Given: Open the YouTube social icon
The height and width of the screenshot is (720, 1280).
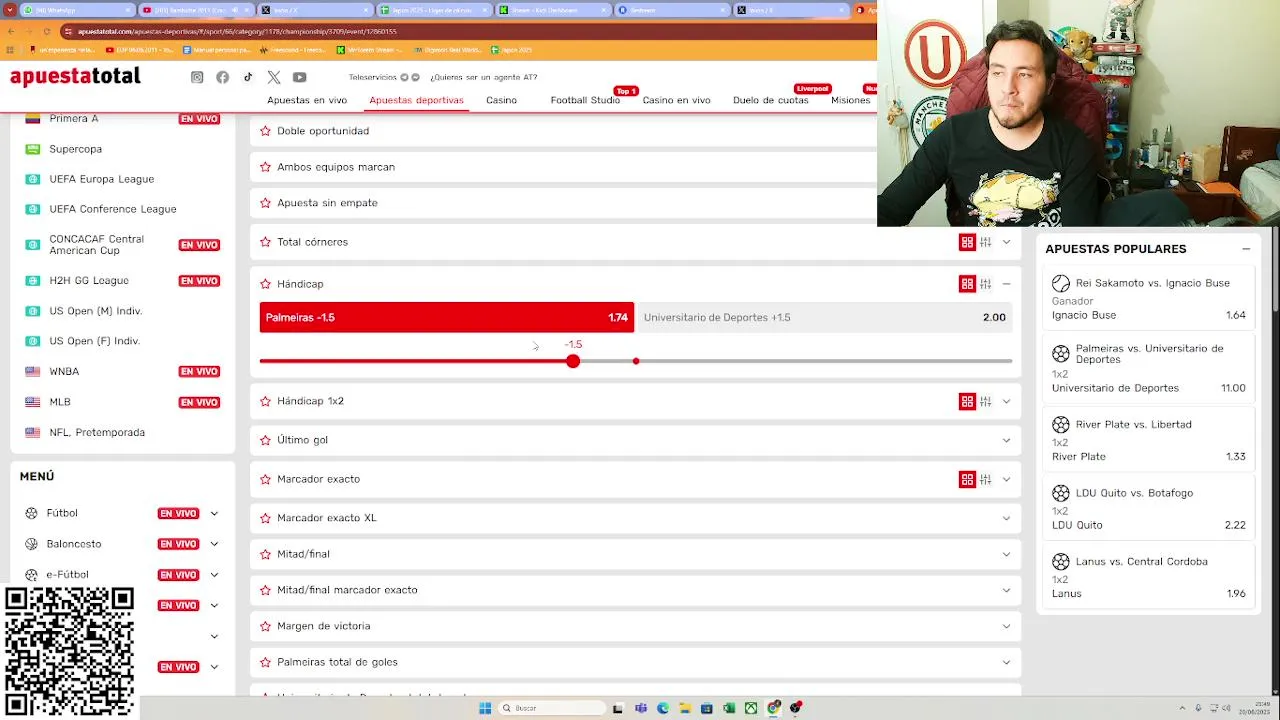Looking at the screenshot, I should (x=299, y=77).
